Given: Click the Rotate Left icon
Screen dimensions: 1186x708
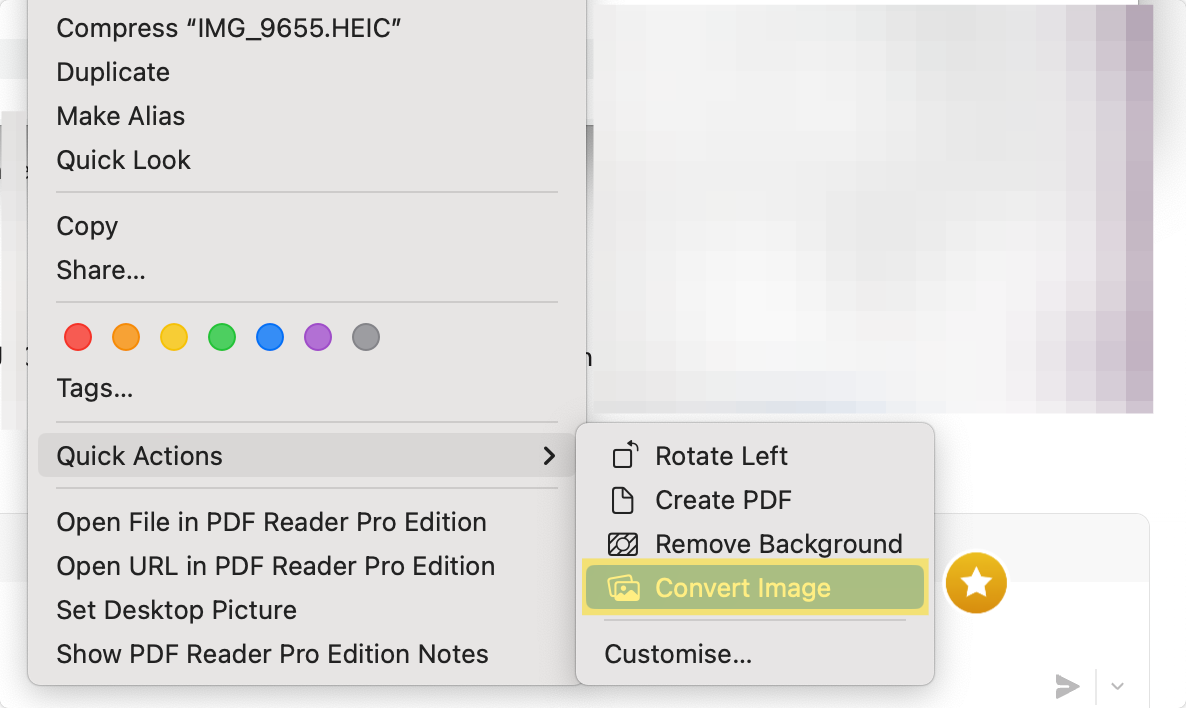Looking at the screenshot, I should pyautogui.click(x=625, y=455).
